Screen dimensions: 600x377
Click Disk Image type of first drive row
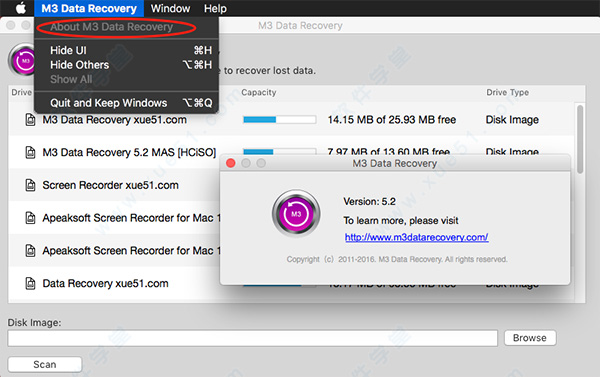(x=512, y=120)
